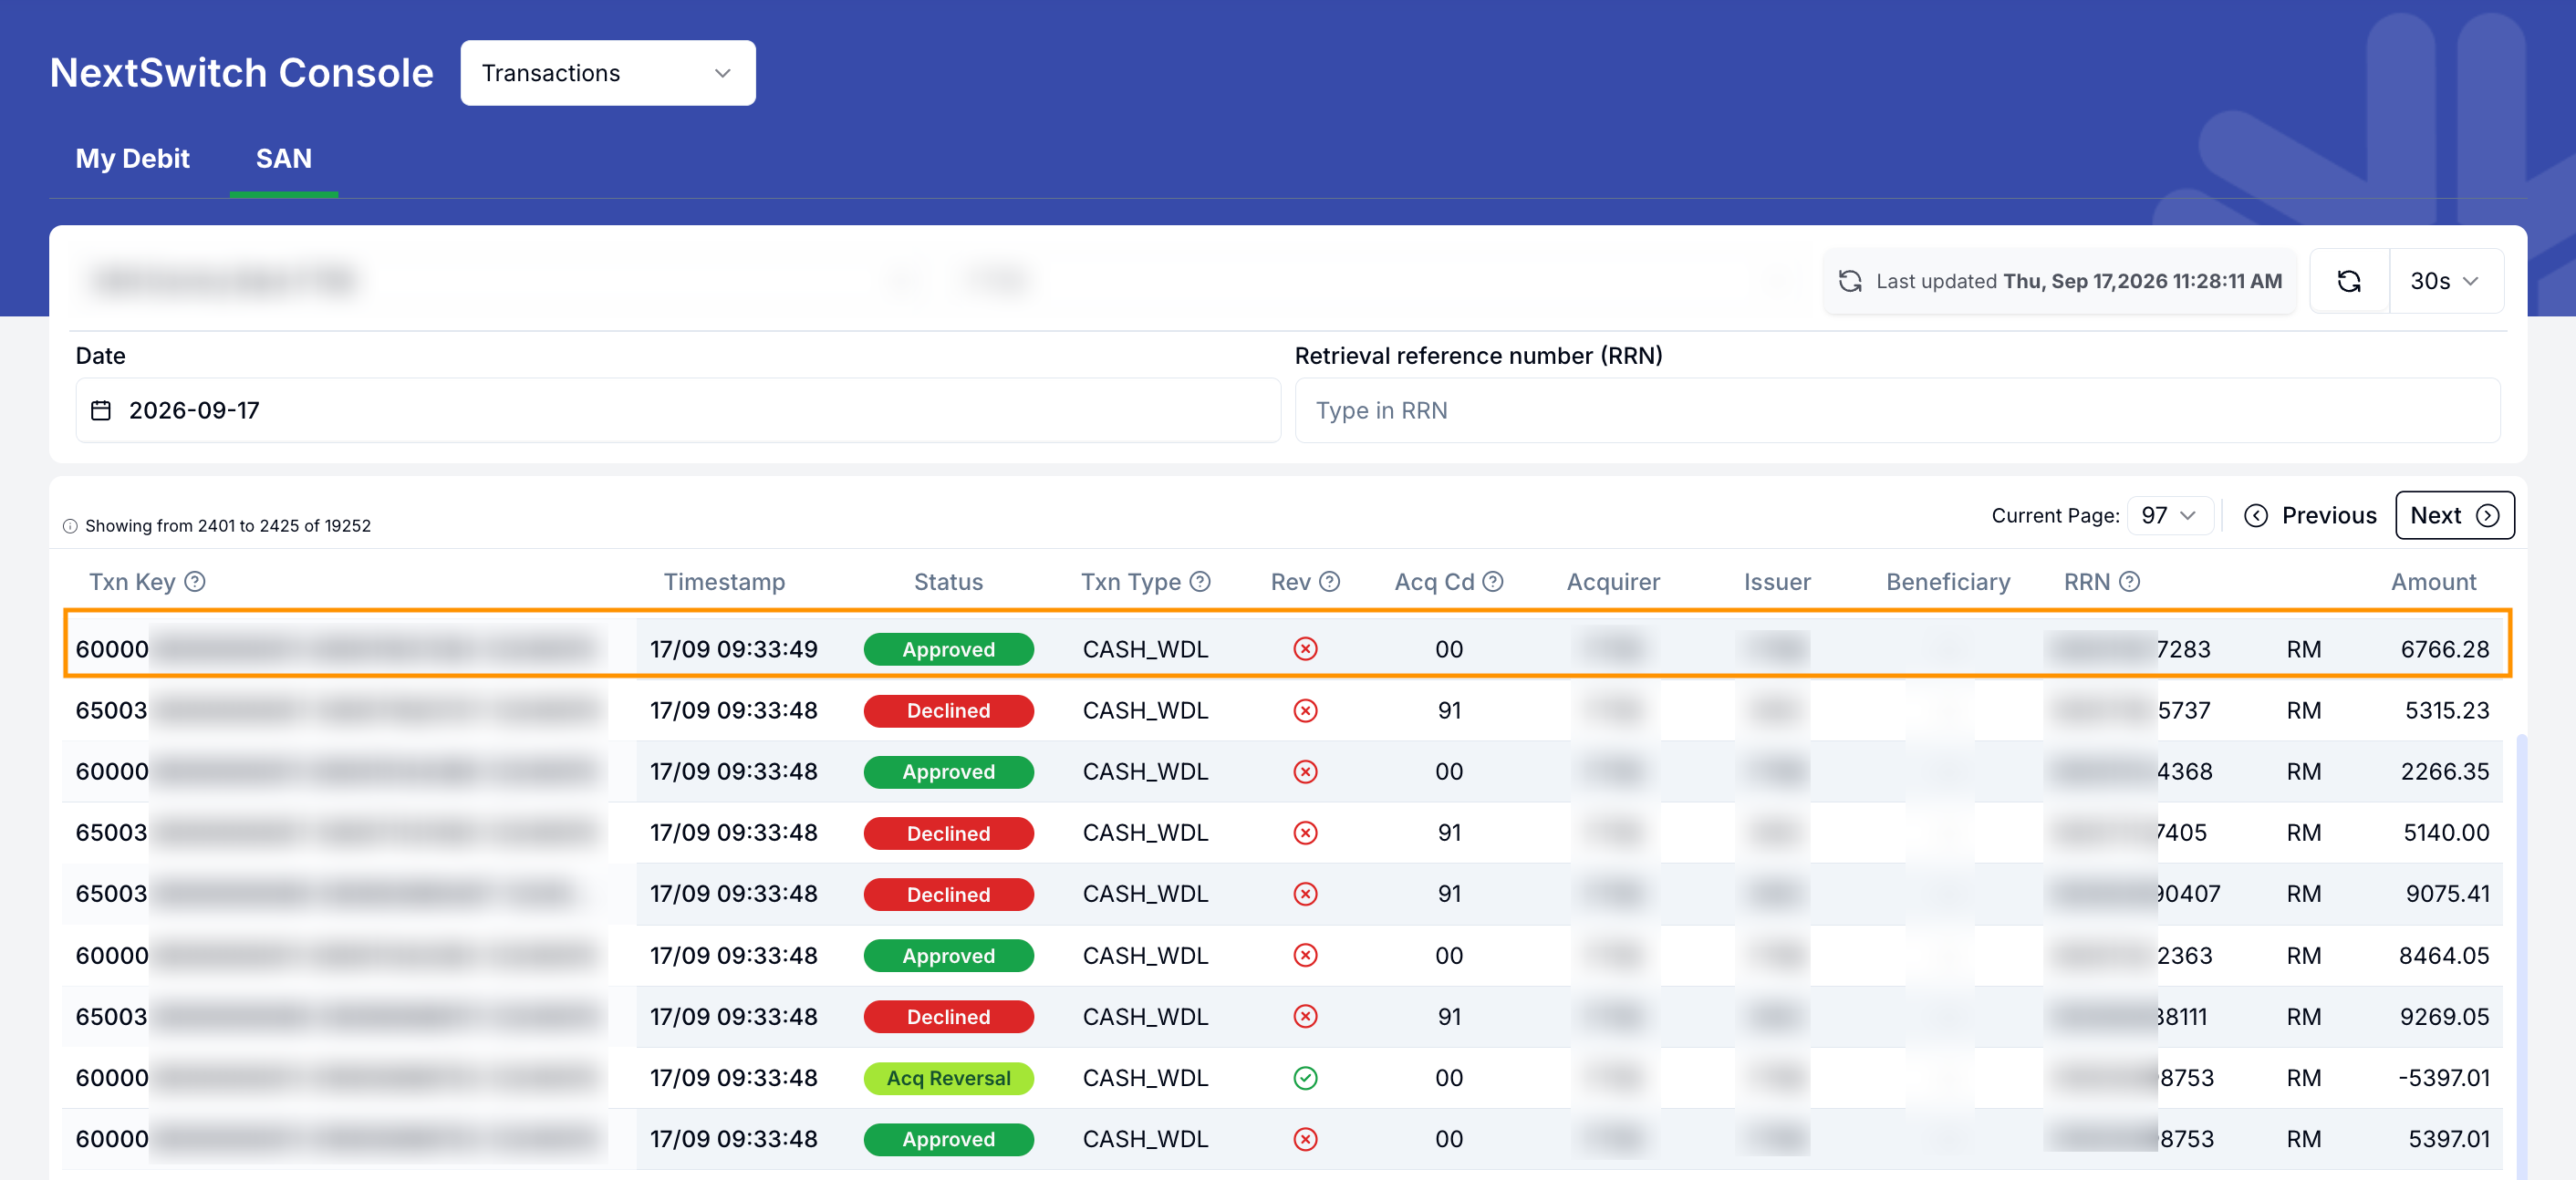
Task: Click the negative amount -5397.01
Action: [x=2443, y=1077]
